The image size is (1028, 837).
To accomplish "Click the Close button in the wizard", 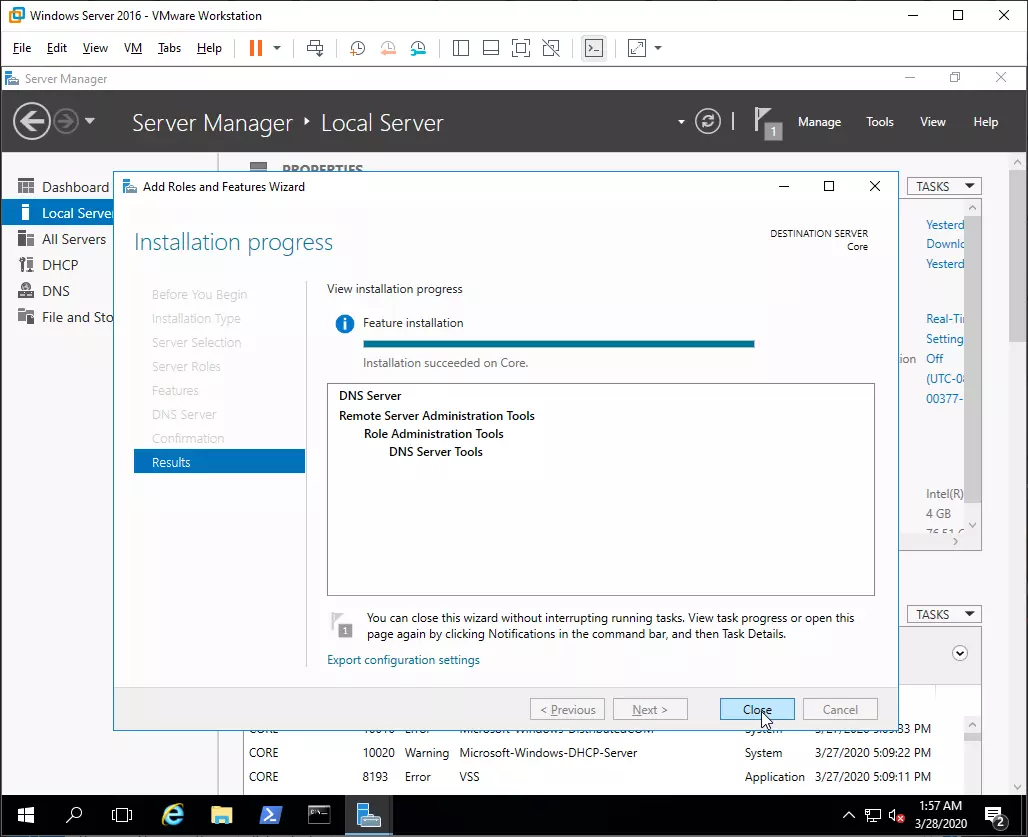I will pos(757,709).
